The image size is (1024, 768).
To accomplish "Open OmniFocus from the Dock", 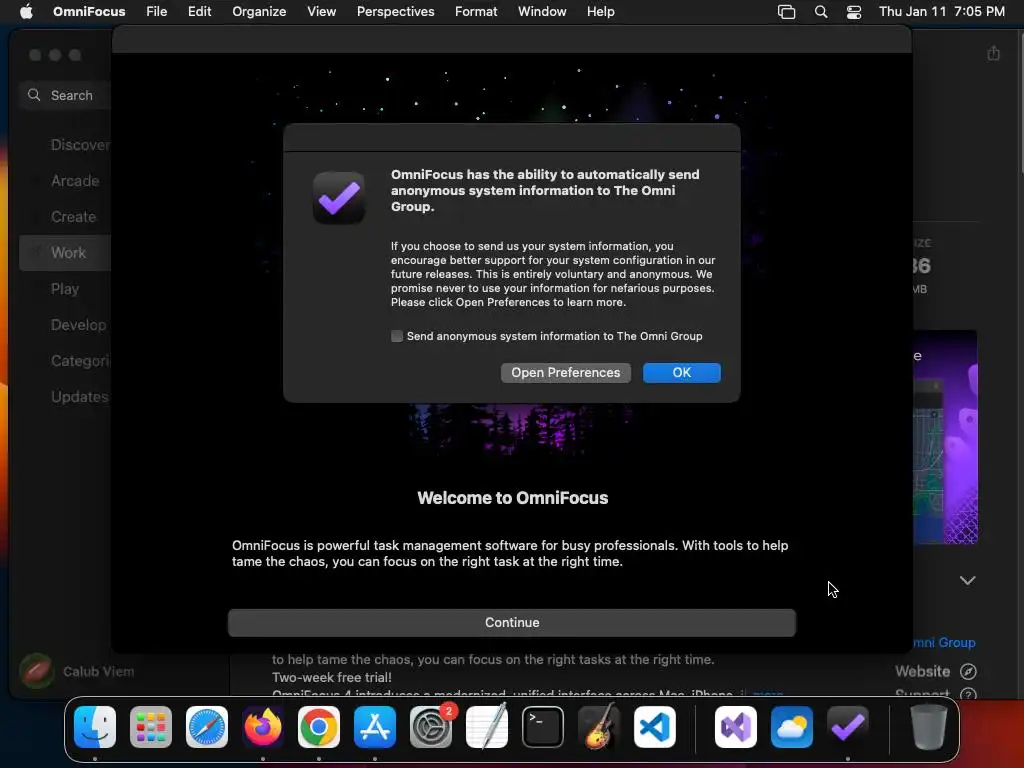I will click(848, 727).
